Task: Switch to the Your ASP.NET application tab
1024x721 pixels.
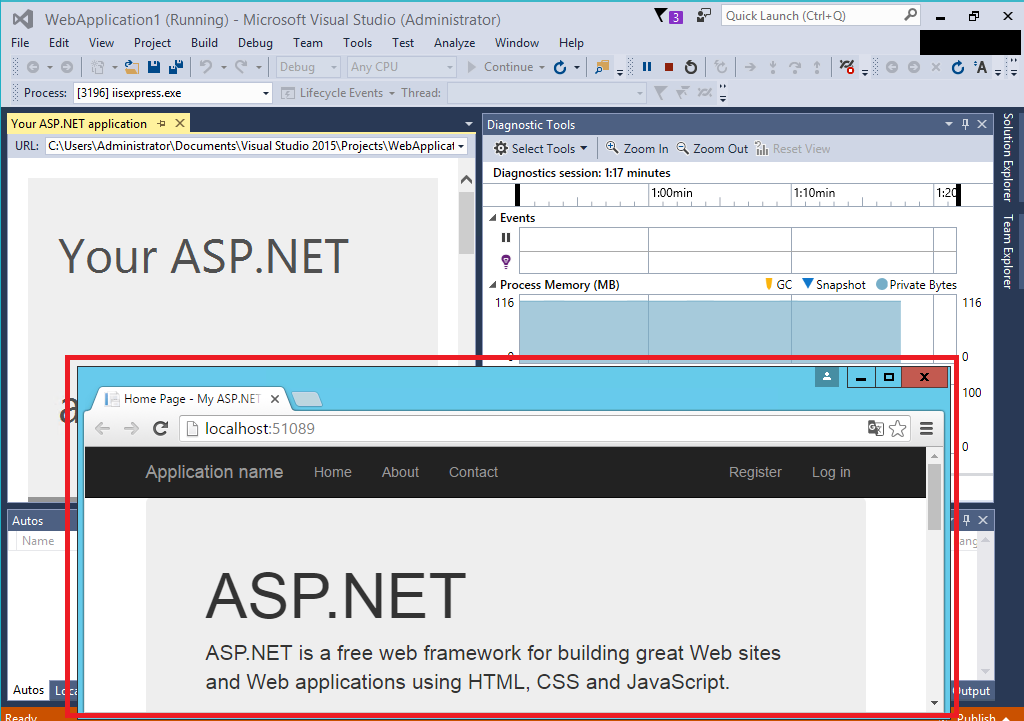Action: (x=78, y=123)
